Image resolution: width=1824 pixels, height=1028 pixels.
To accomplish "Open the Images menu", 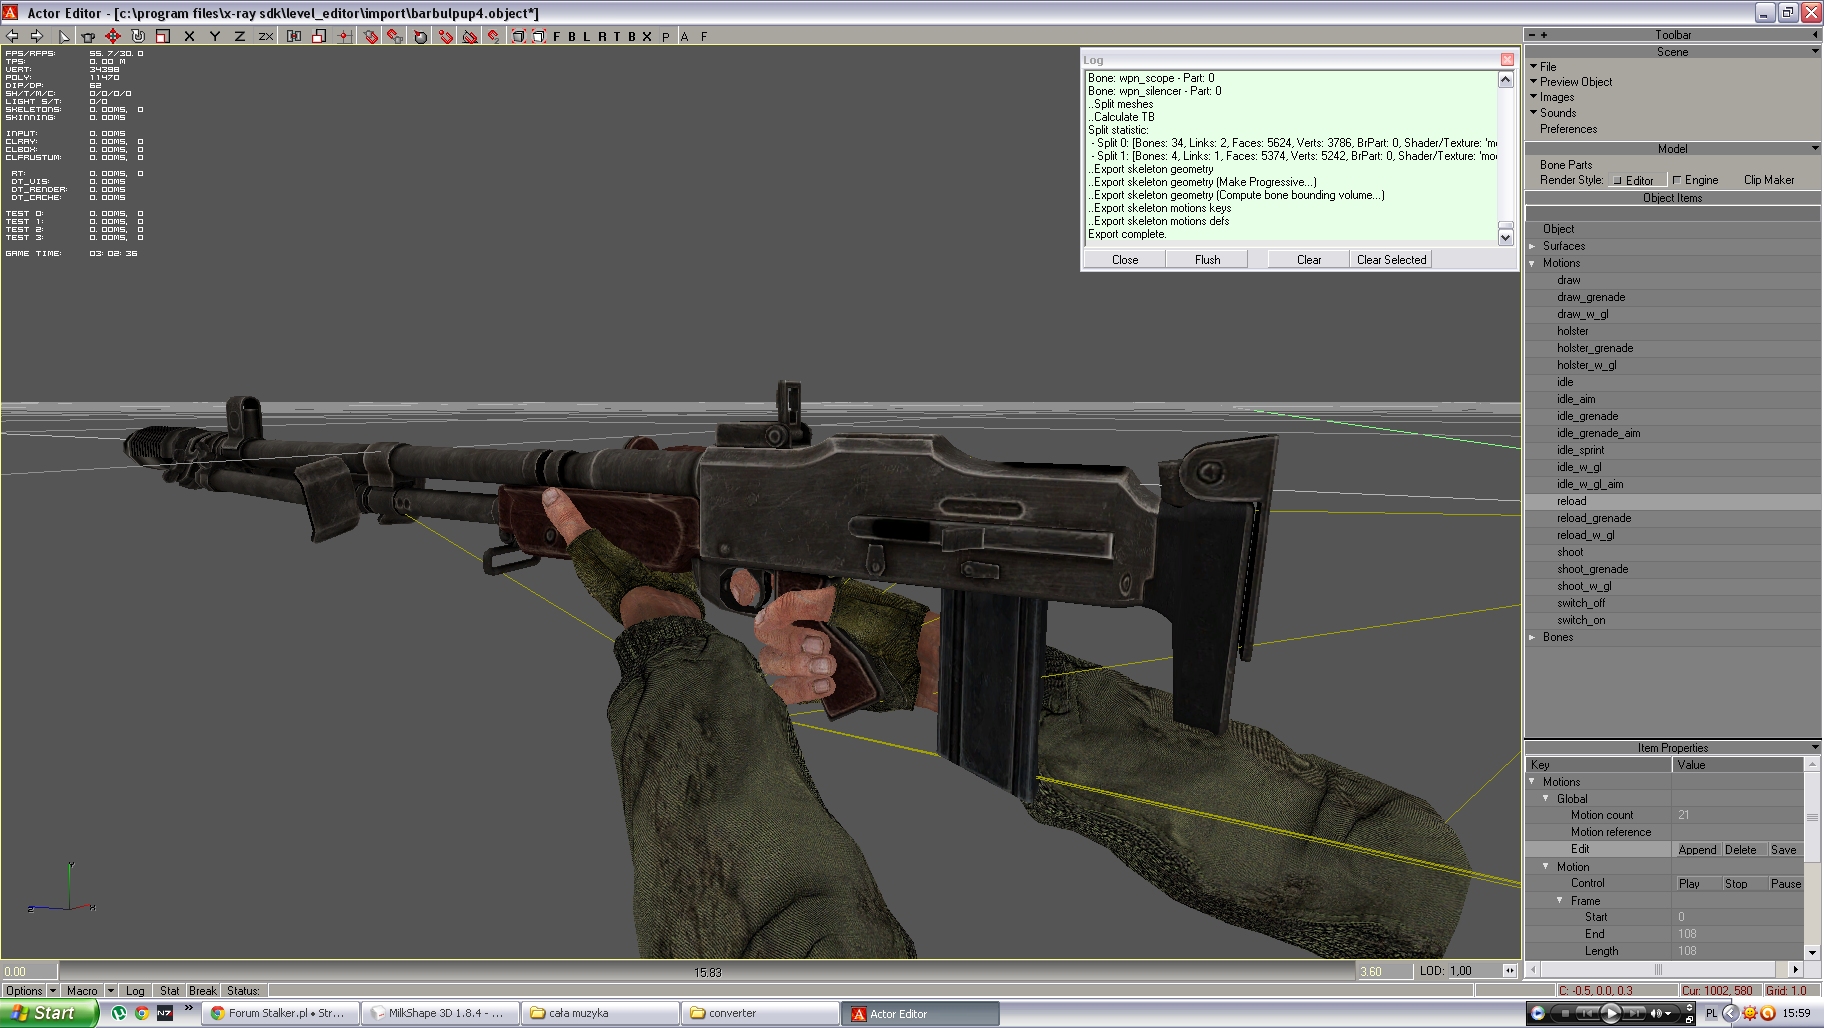I will pyautogui.click(x=1557, y=97).
